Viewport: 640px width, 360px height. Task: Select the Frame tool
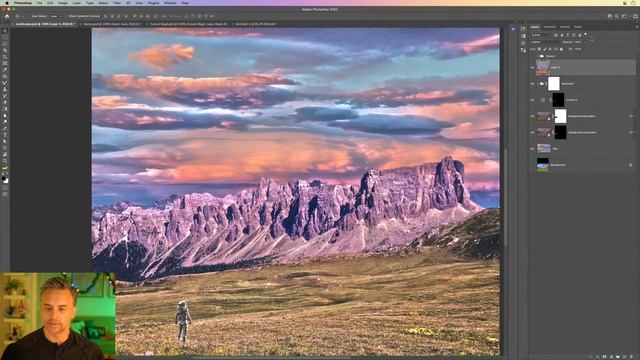[5, 63]
